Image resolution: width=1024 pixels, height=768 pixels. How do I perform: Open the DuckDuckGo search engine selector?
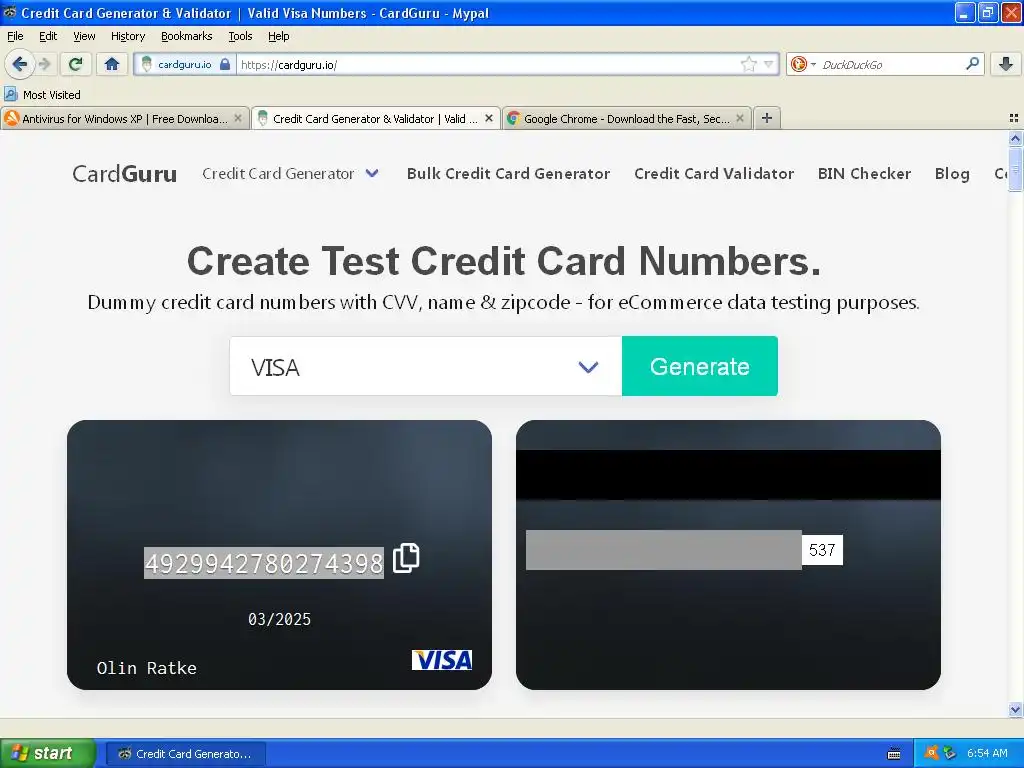pyautogui.click(x=803, y=64)
